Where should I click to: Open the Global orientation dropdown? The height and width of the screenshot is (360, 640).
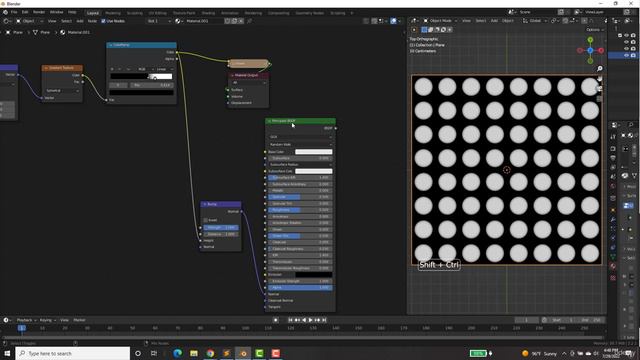(x=536, y=21)
